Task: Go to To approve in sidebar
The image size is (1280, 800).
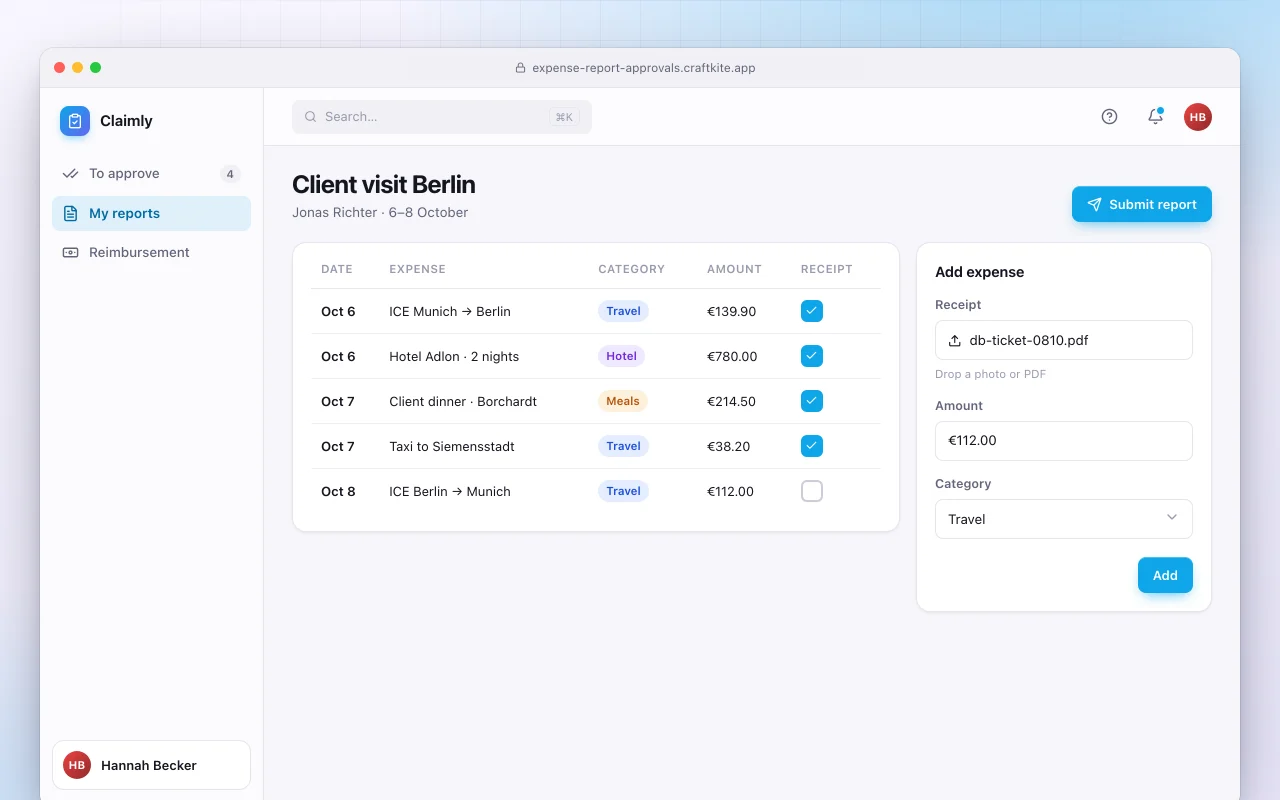Action: [x=151, y=174]
